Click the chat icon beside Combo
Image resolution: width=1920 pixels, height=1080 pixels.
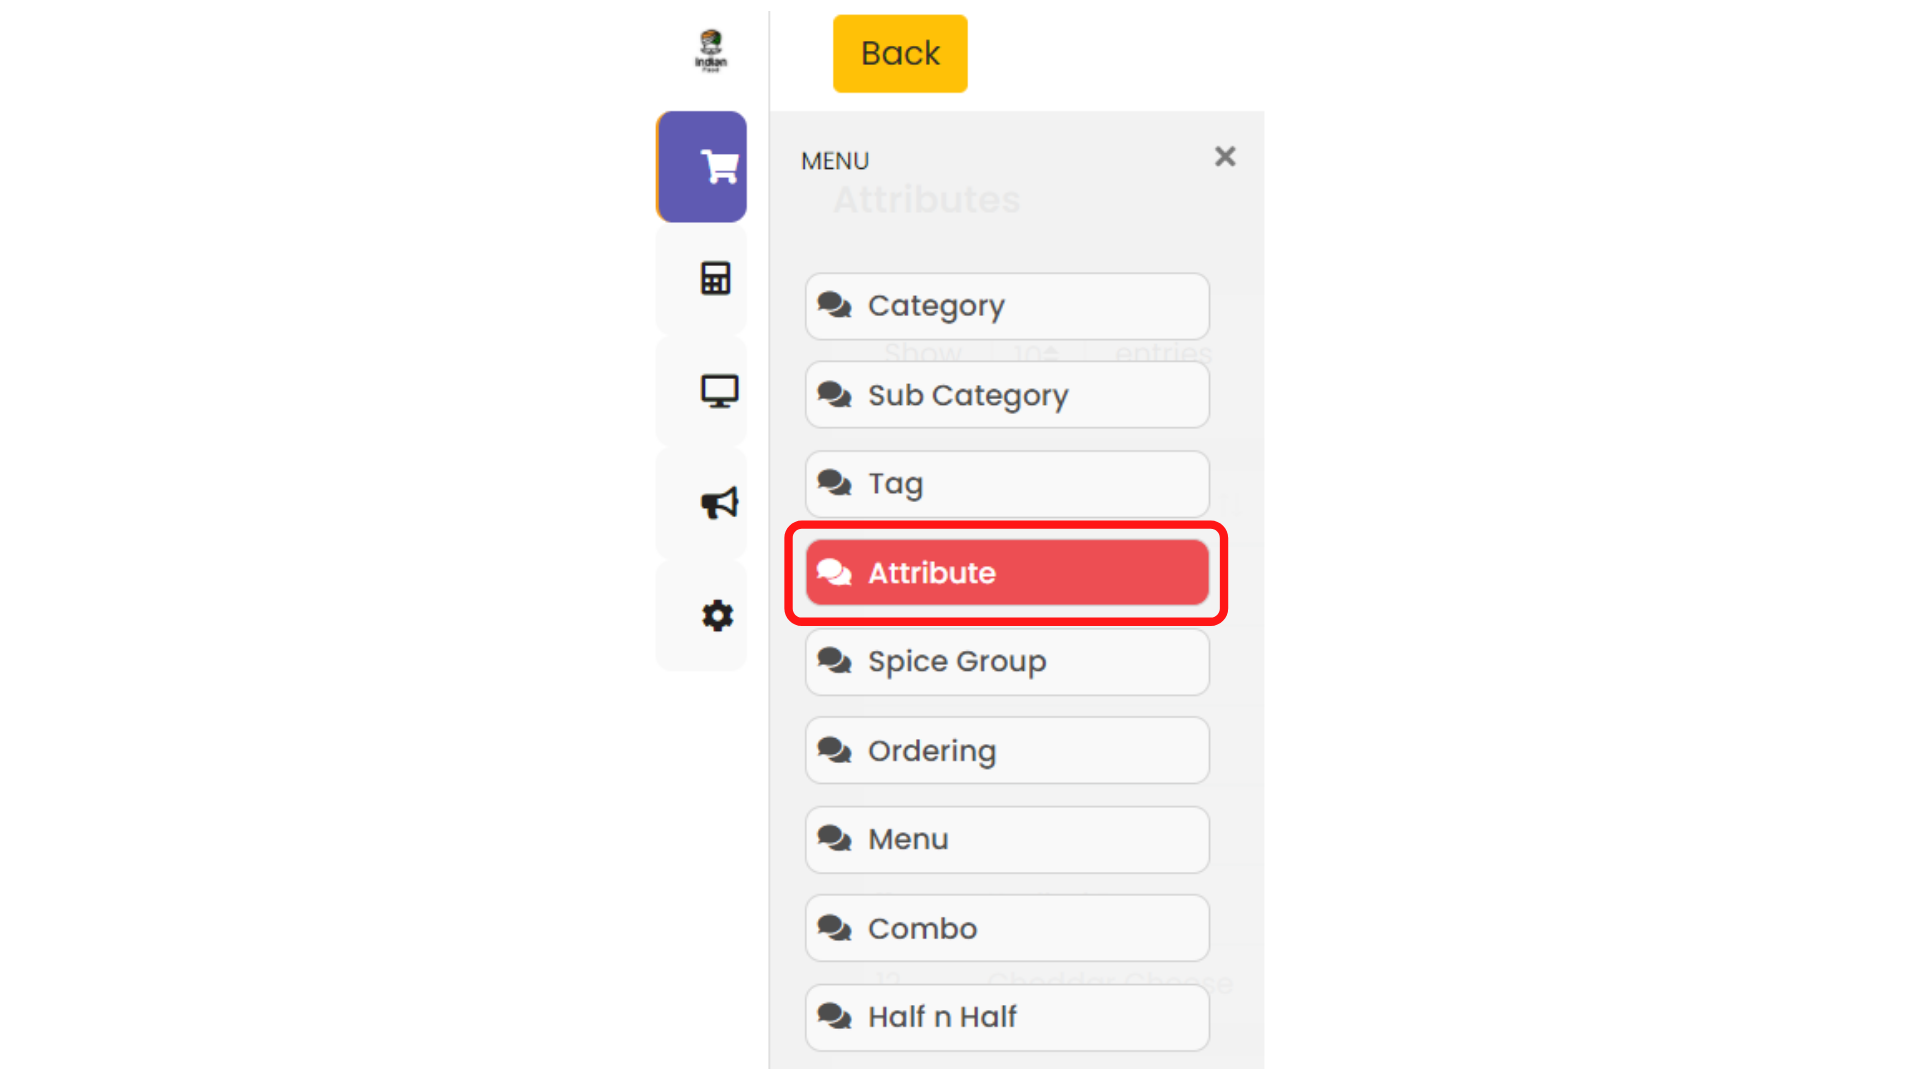(x=834, y=928)
